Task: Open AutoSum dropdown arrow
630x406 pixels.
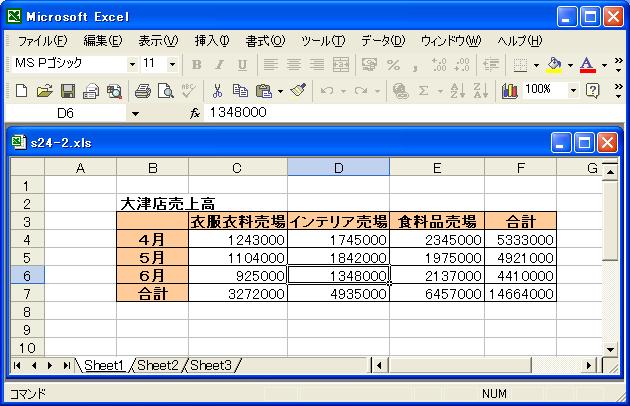Action: pyautogui.click(x=440, y=91)
